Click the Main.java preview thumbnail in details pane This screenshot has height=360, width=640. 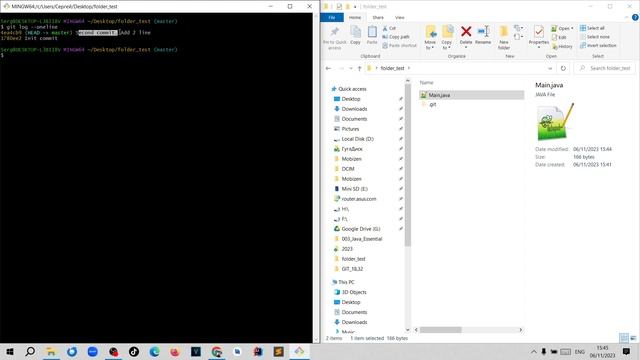click(555, 121)
